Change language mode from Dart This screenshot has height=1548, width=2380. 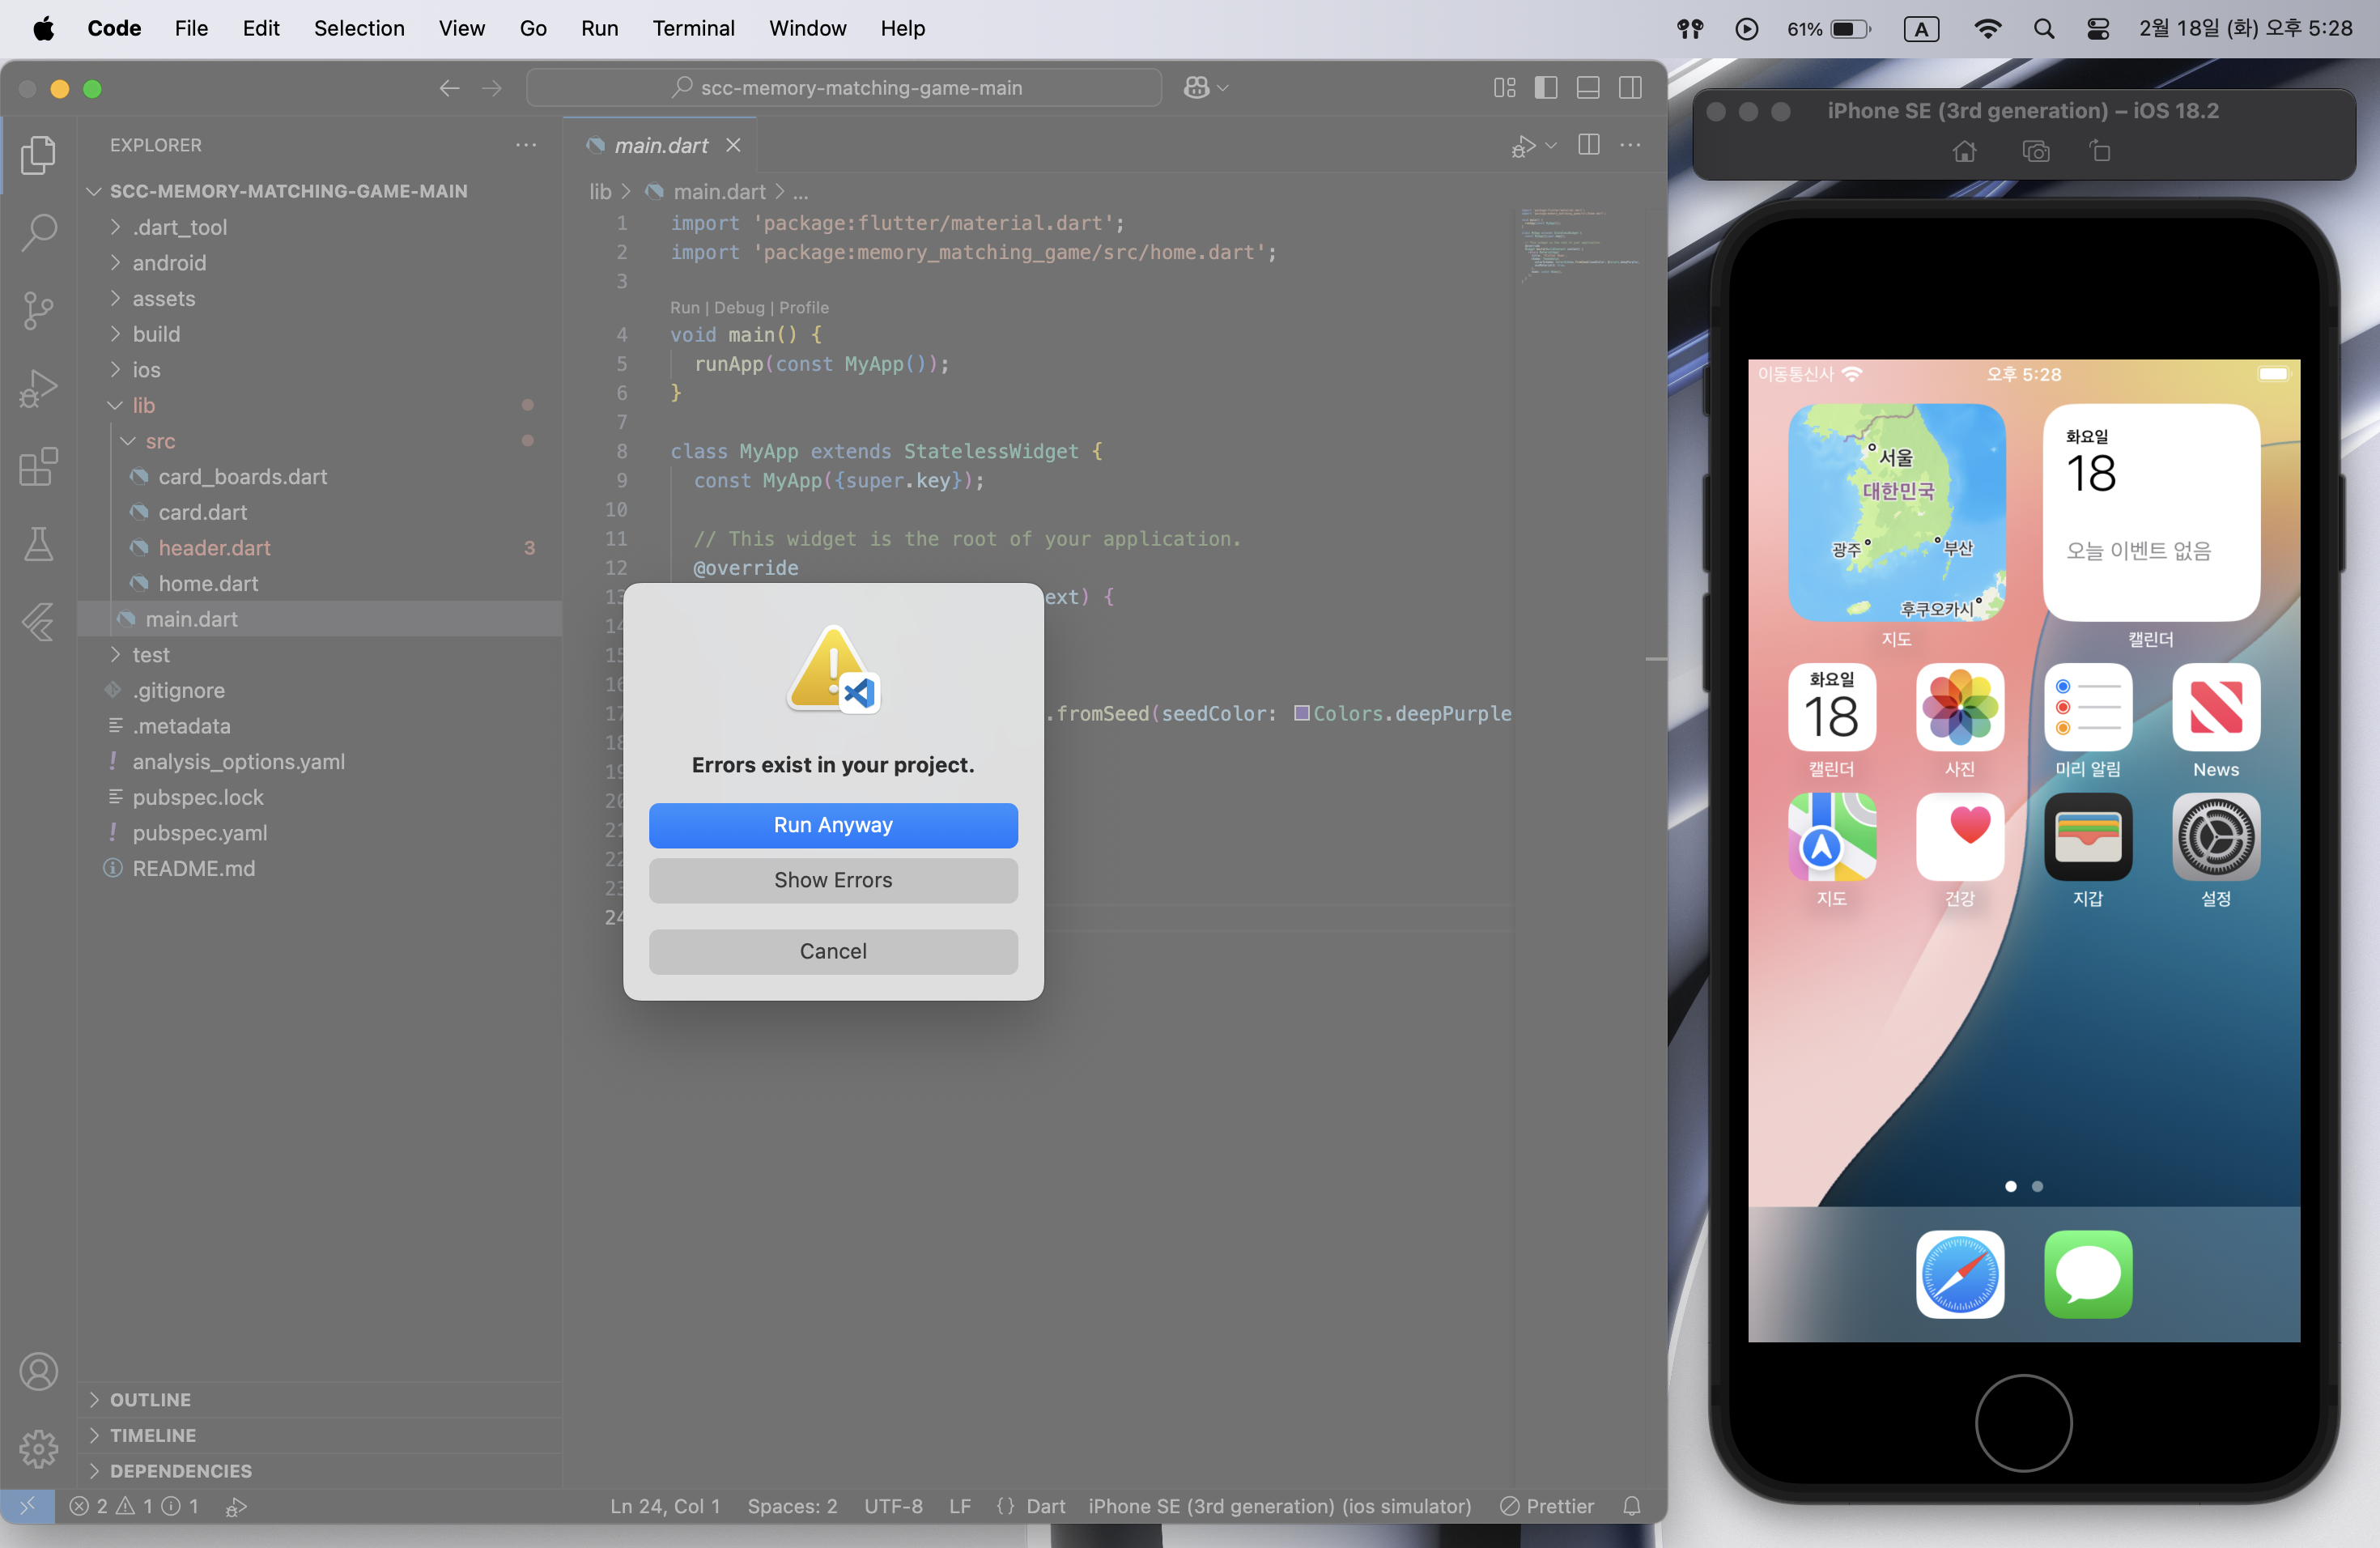point(1046,1506)
